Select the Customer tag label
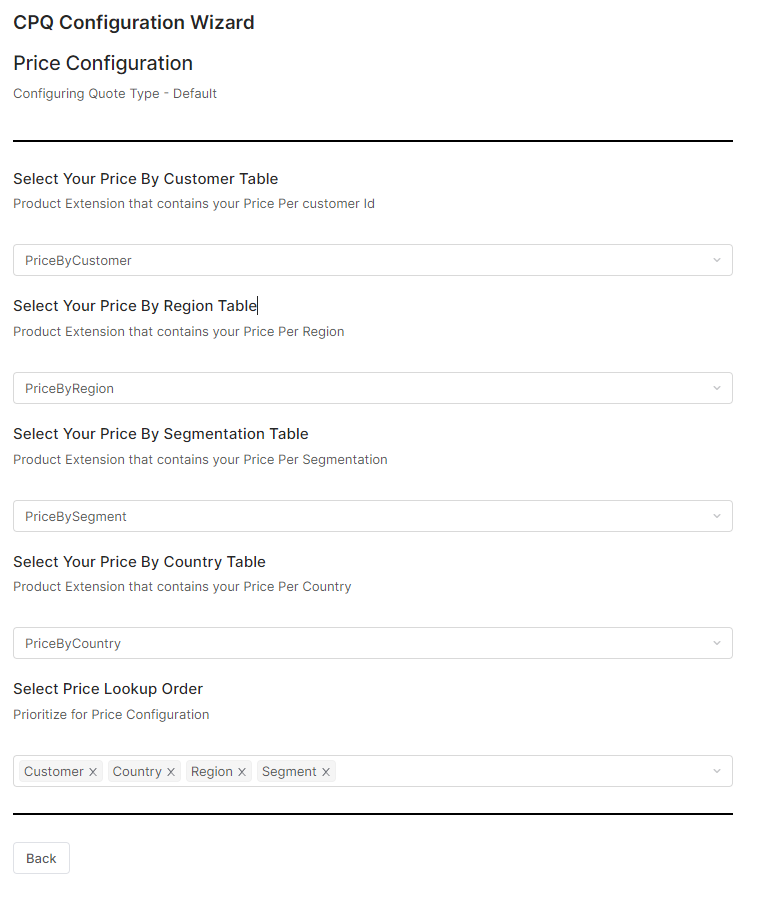The image size is (760, 902). point(54,772)
